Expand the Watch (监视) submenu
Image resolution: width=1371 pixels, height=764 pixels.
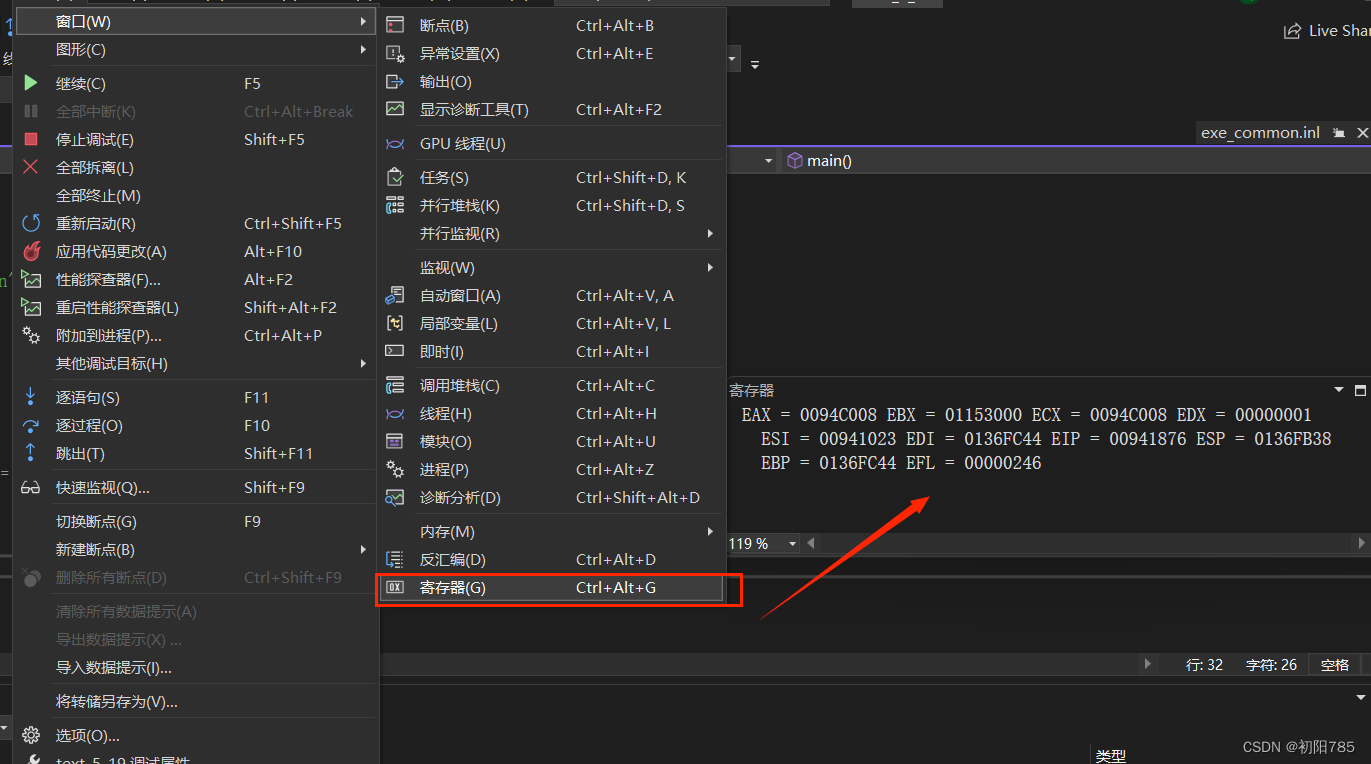point(550,267)
